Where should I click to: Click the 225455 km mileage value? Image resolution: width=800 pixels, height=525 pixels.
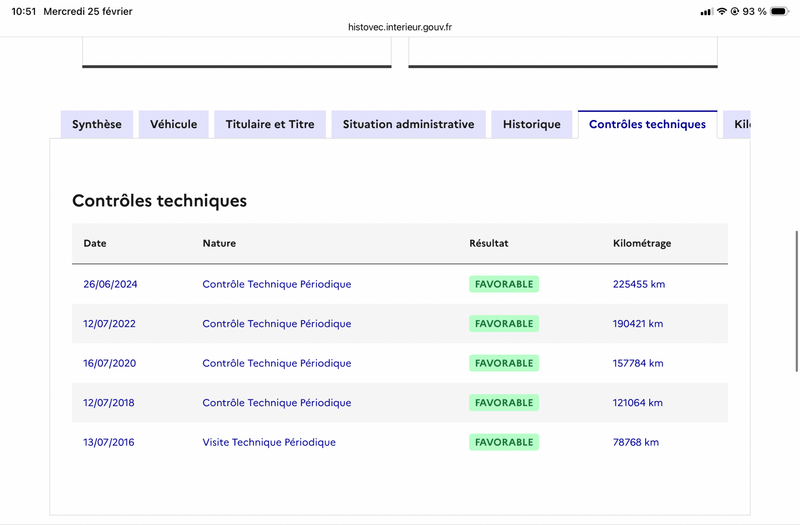639,284
